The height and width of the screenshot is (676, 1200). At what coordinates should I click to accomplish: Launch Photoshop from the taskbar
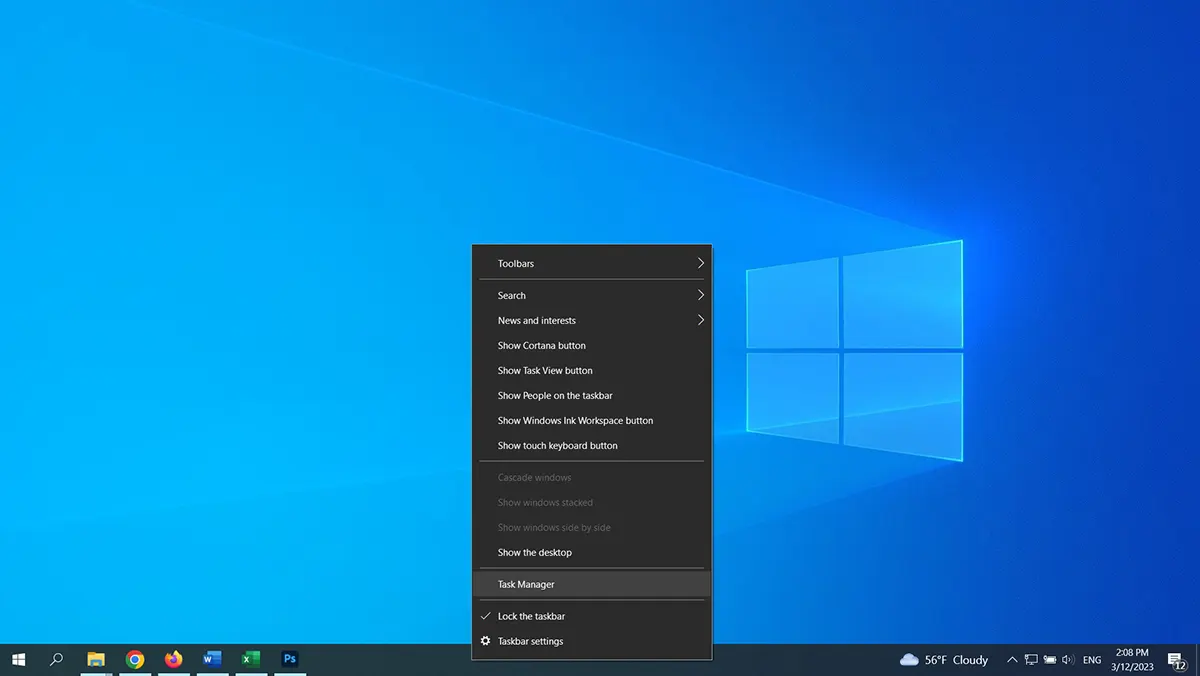(290, 660)
